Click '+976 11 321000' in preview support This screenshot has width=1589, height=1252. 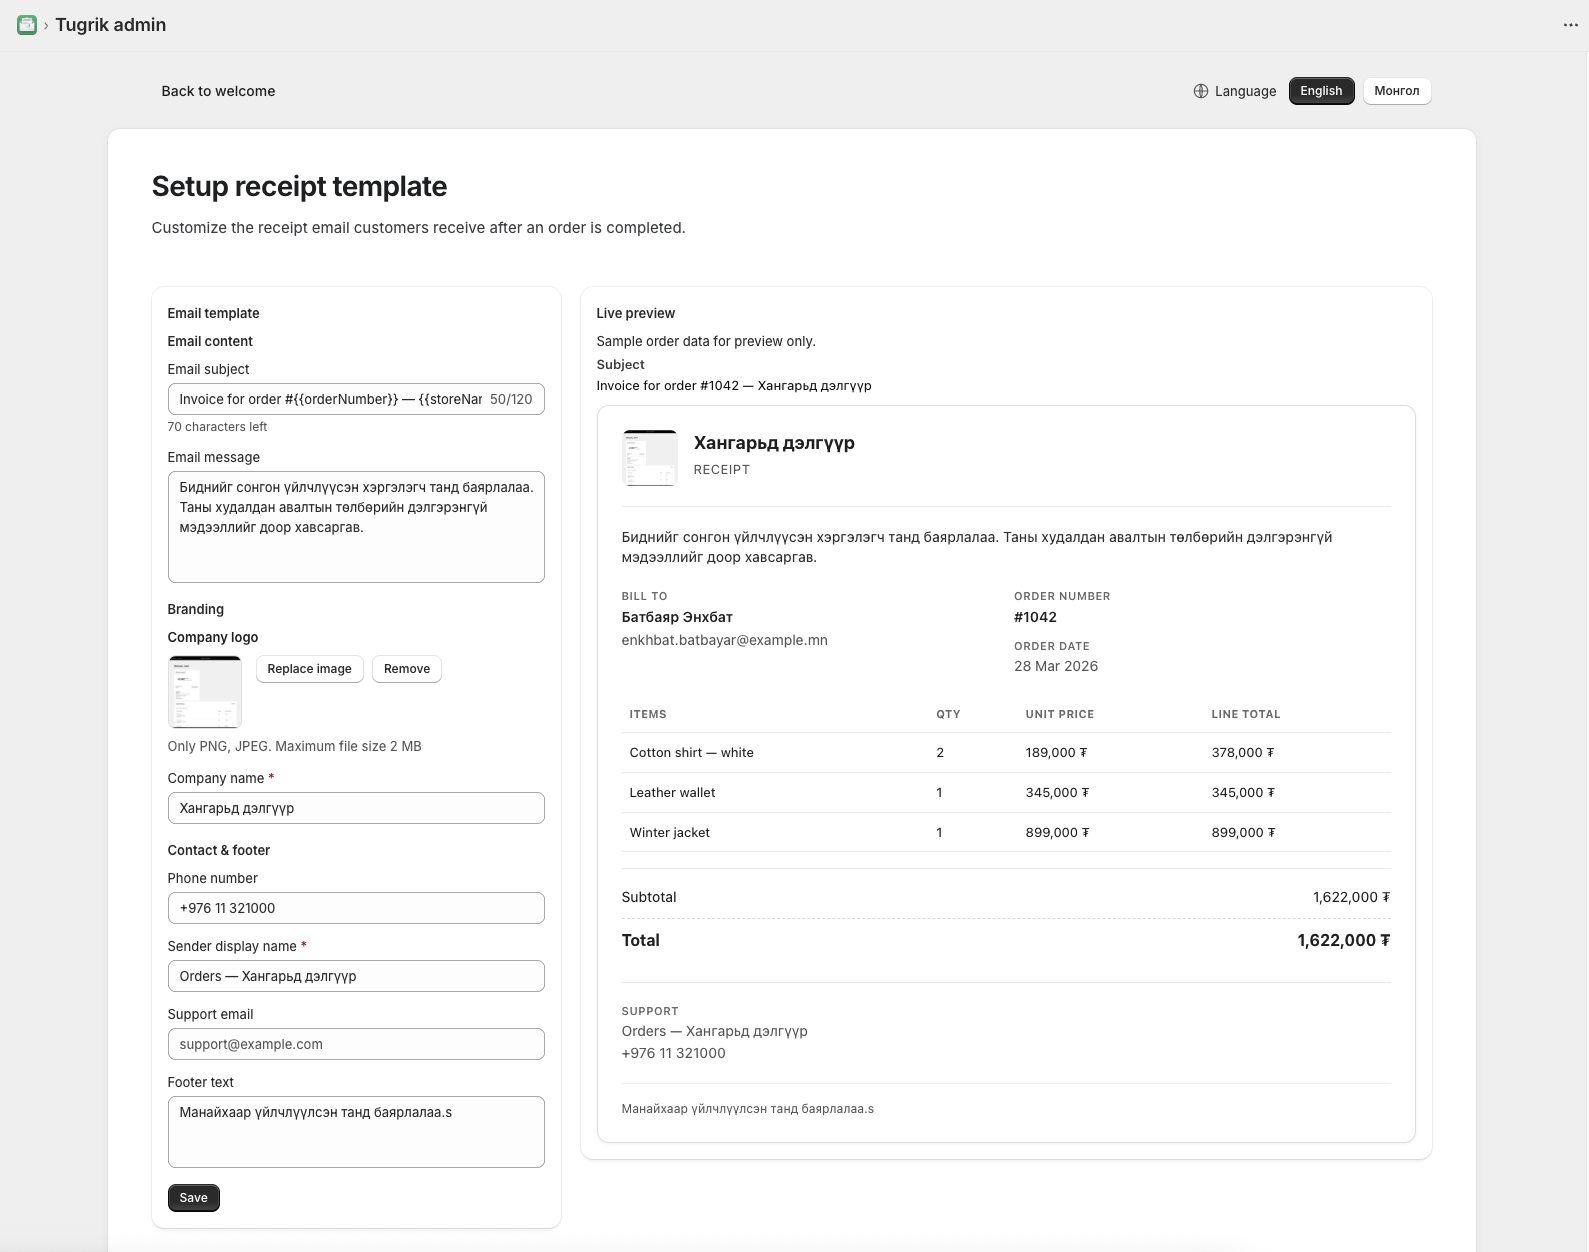point(673,1053)
